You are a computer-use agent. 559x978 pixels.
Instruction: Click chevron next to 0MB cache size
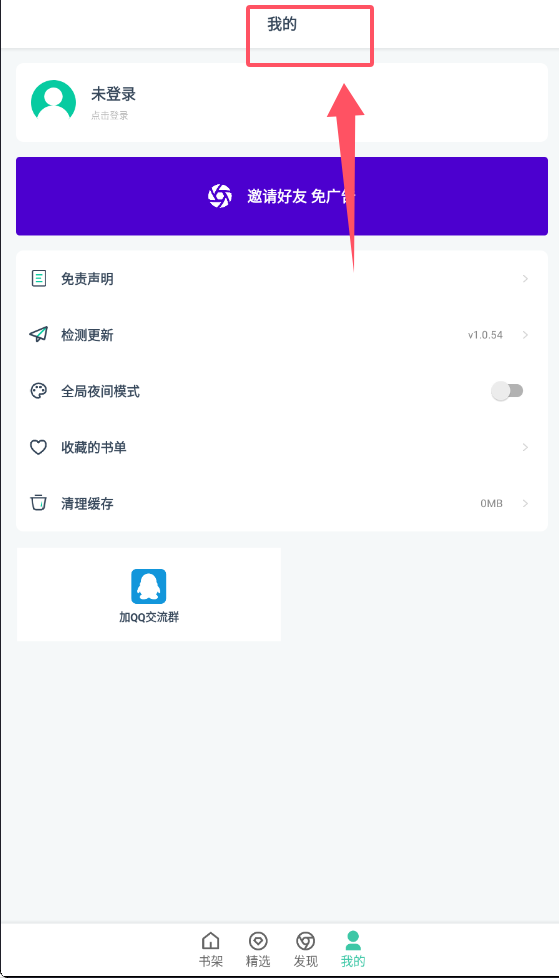click(x=526, y=503)
